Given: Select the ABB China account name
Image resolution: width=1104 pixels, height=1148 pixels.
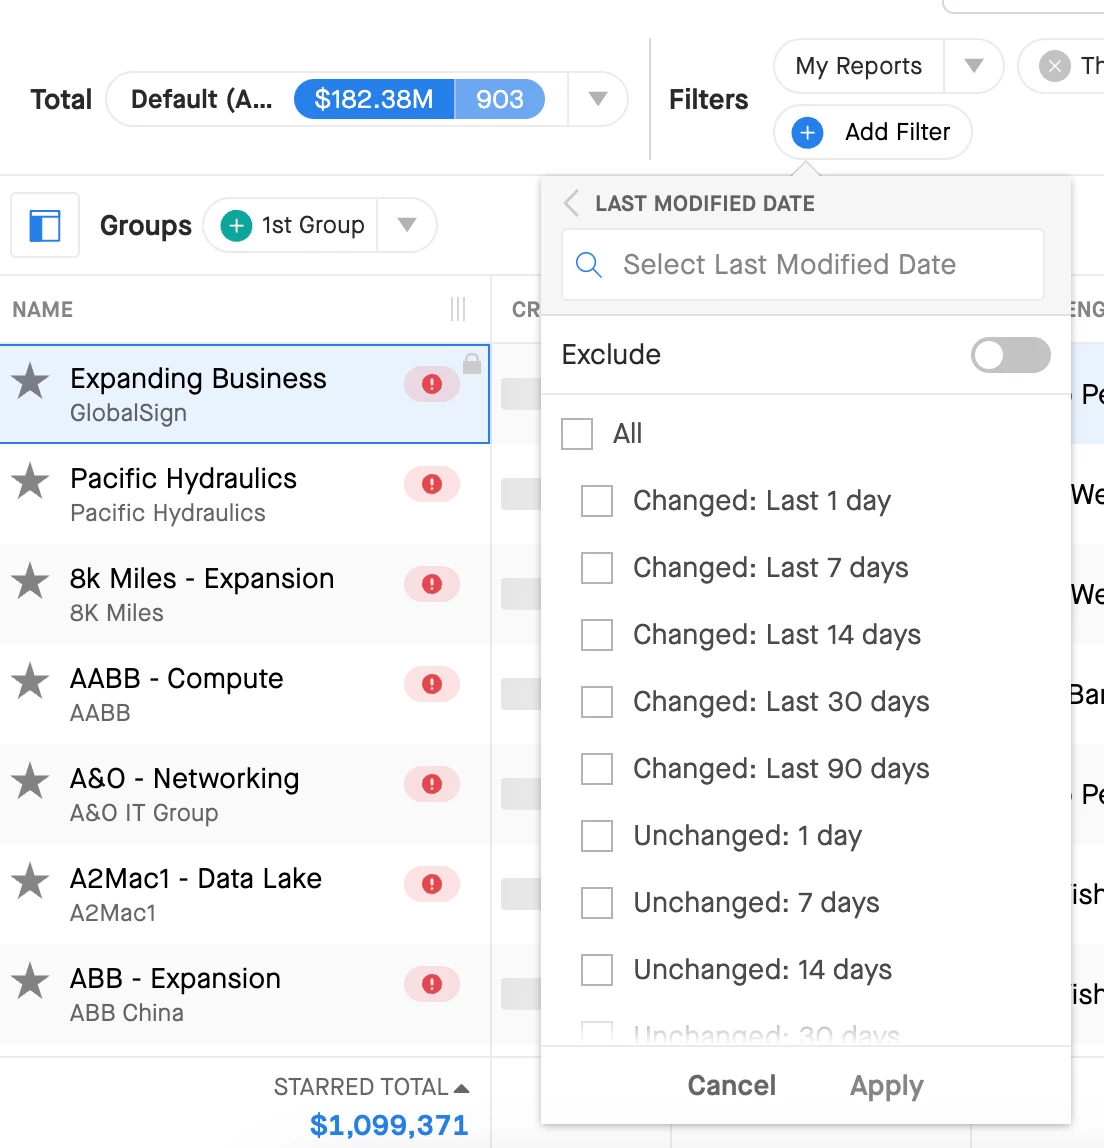Looking at the screenshot, I should coord(127,1013).
